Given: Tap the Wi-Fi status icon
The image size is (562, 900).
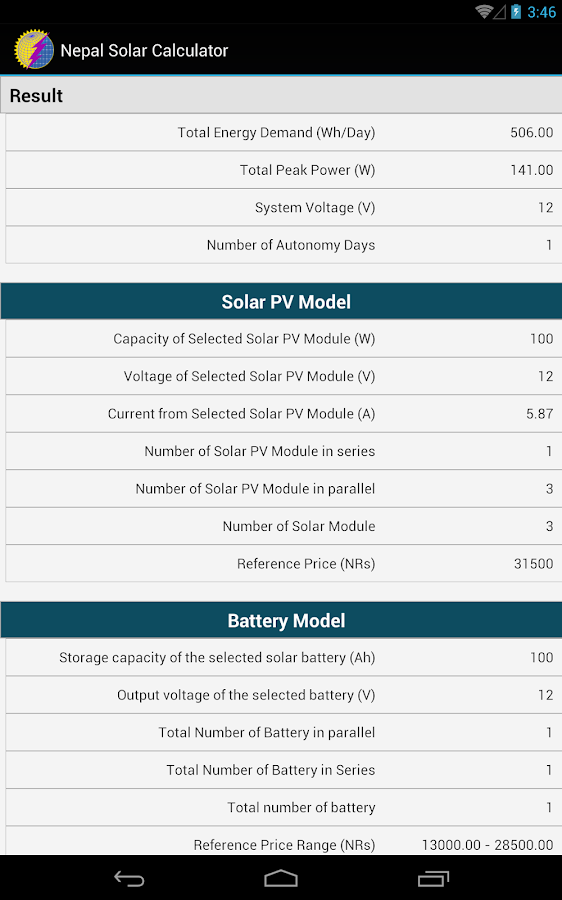Looking at the screenshot, I should tap(484, 11).
